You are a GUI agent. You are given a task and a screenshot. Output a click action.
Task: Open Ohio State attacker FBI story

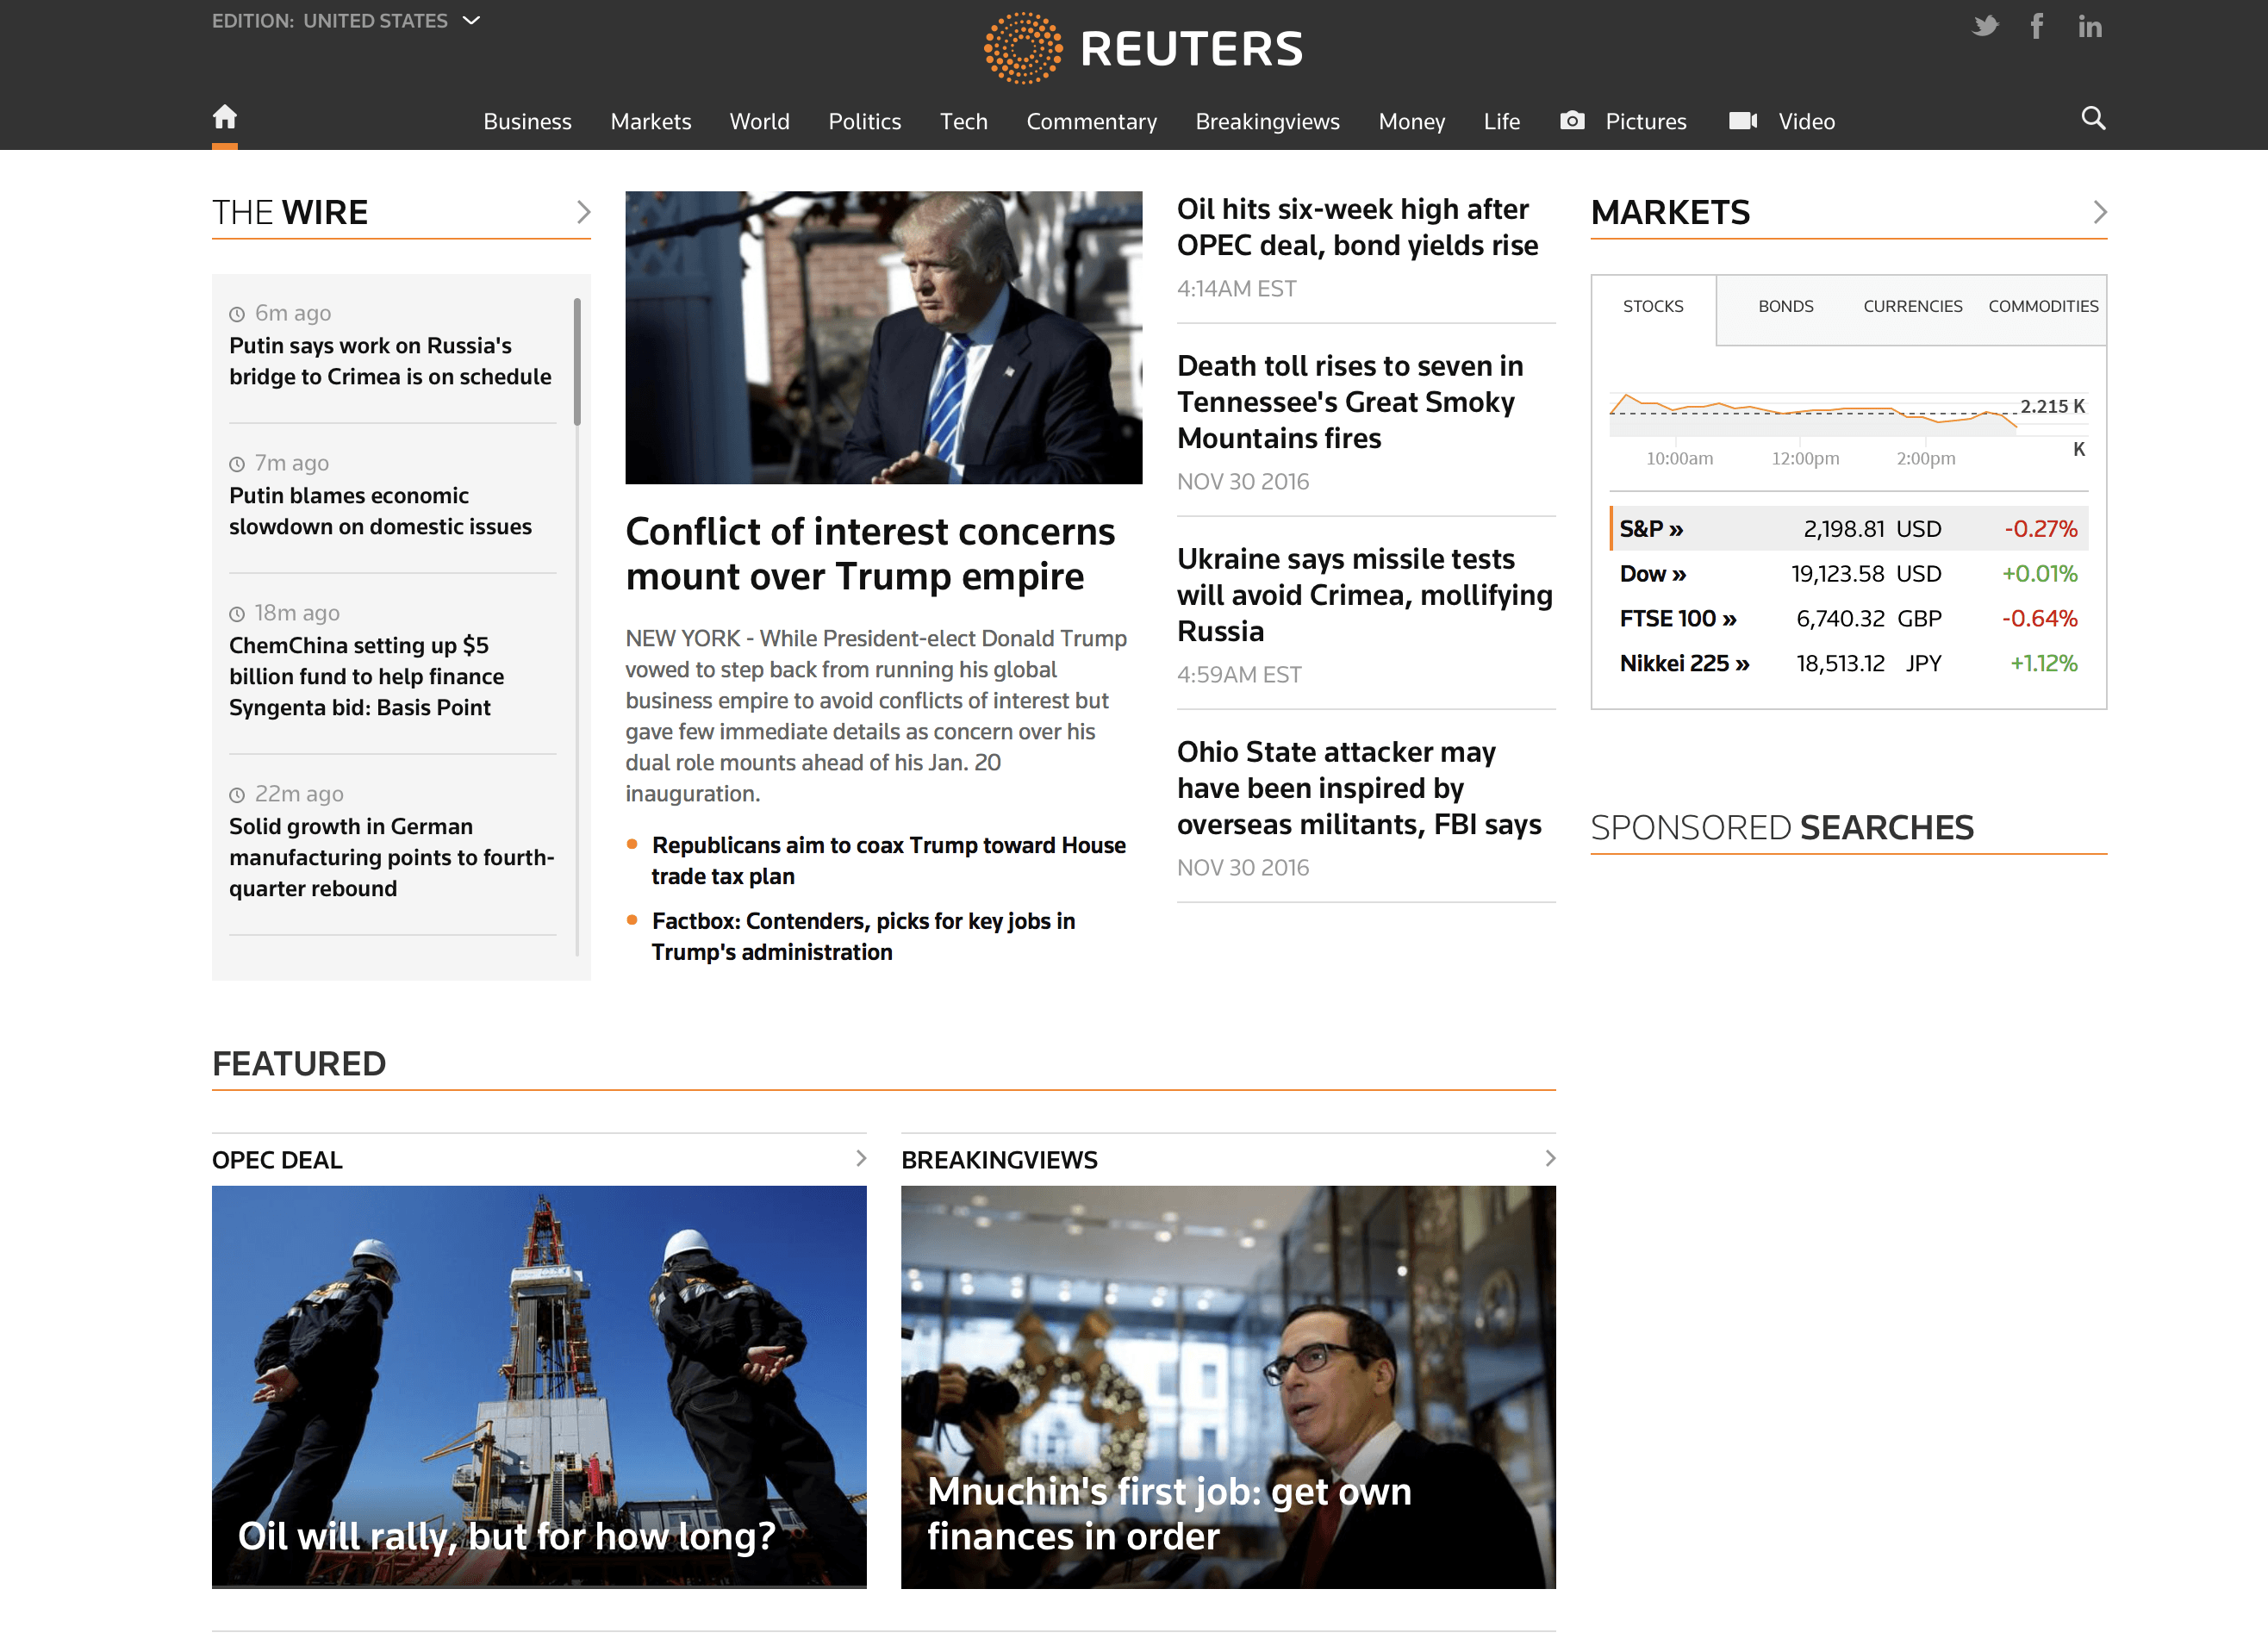[x=1358, y=788]
